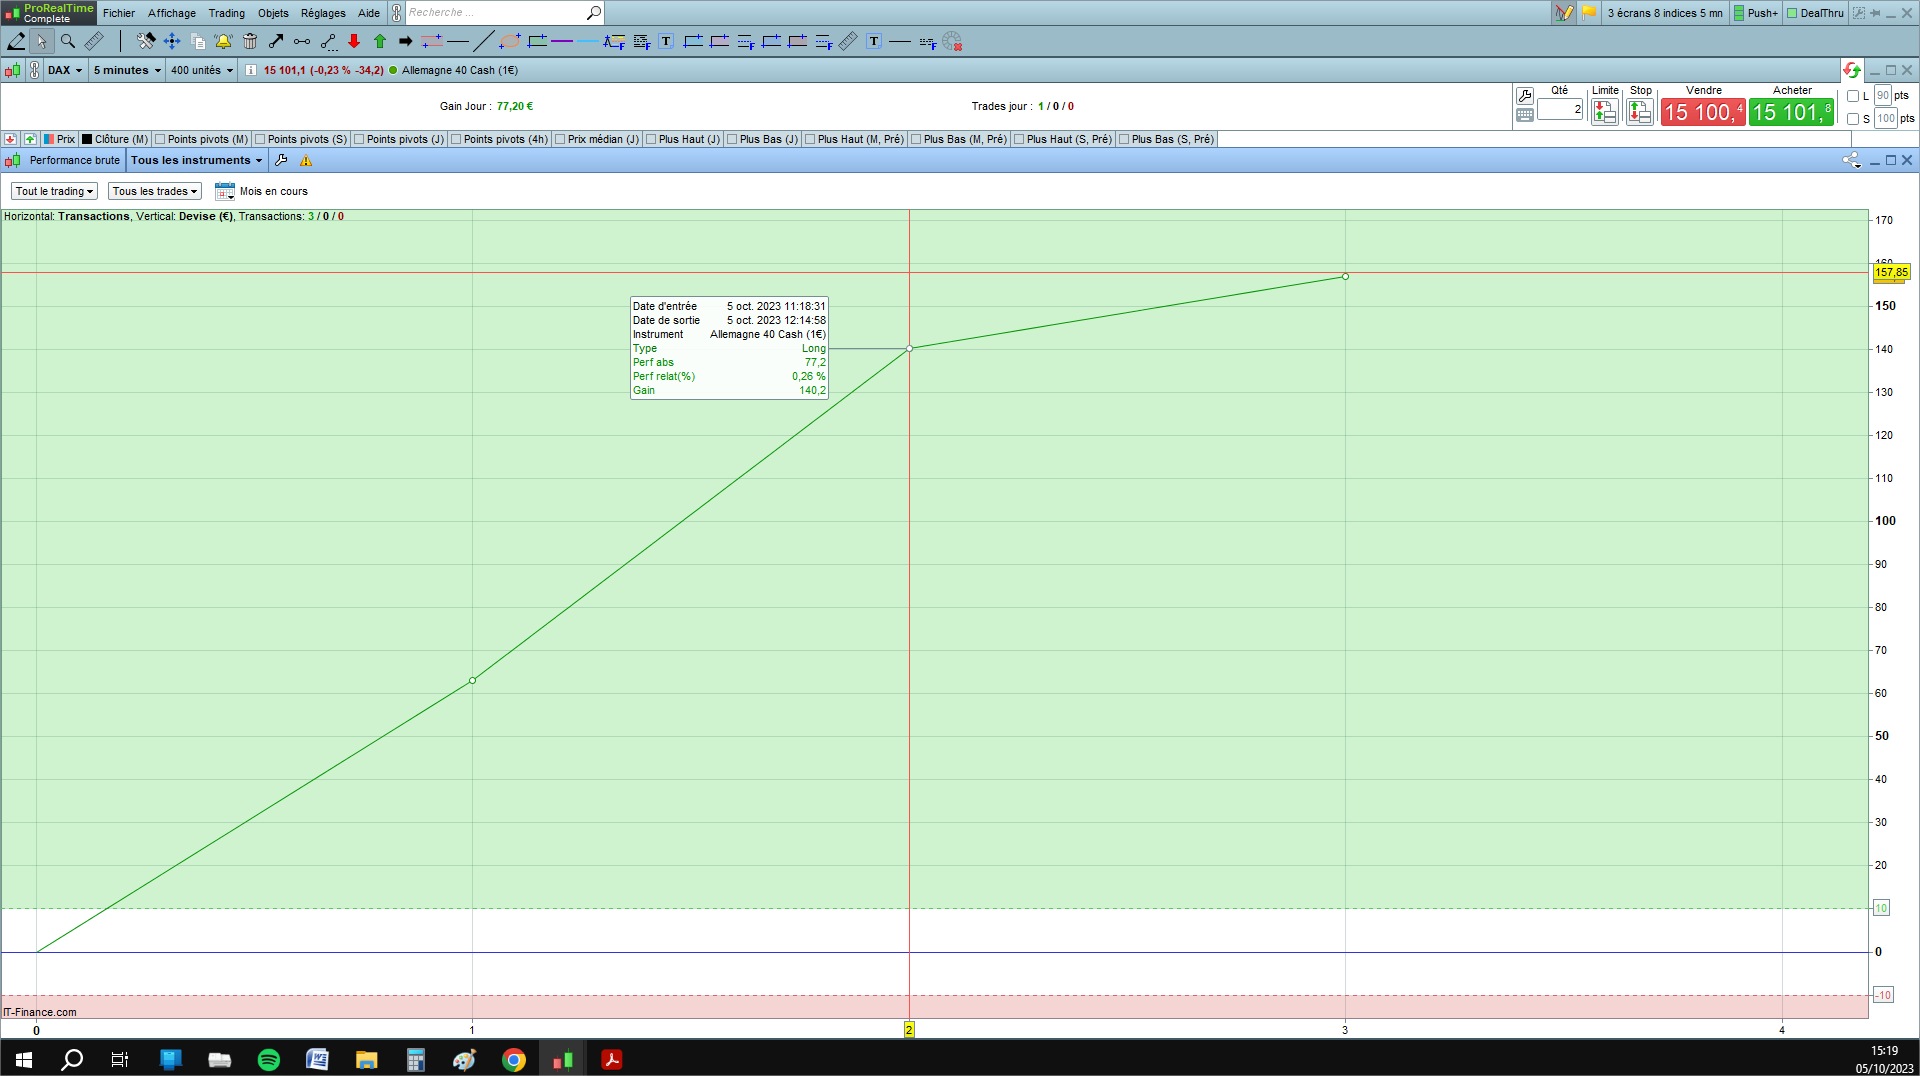Click the Recherche search field
The width and height of the screenshot is (1920, 1076).
[495, 13]
